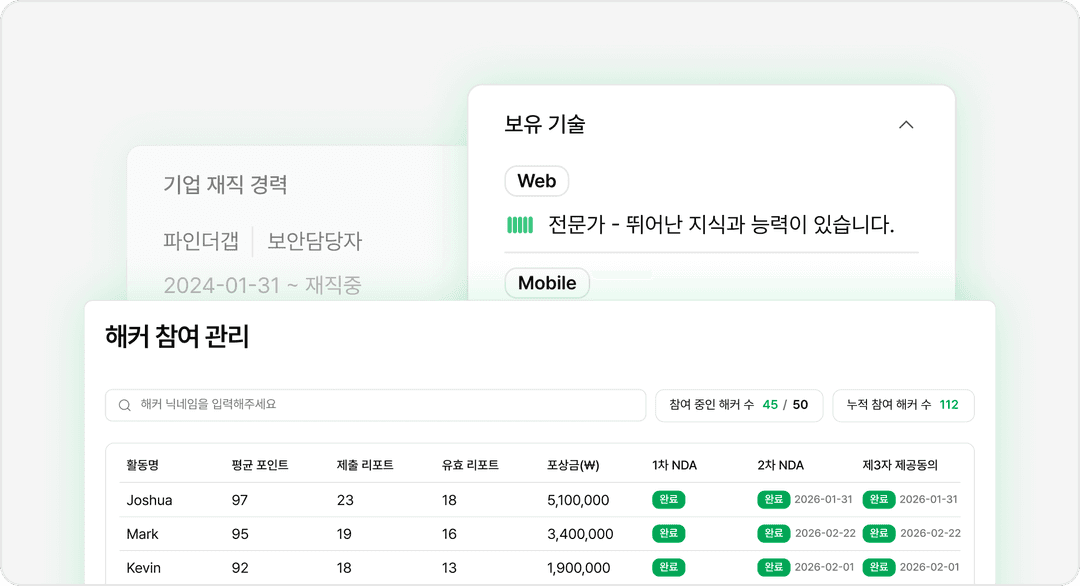Click the 완료 badge in Mark's 2차 NDA column
Screen dimensions: 1080x586
(x=775, y=533)
